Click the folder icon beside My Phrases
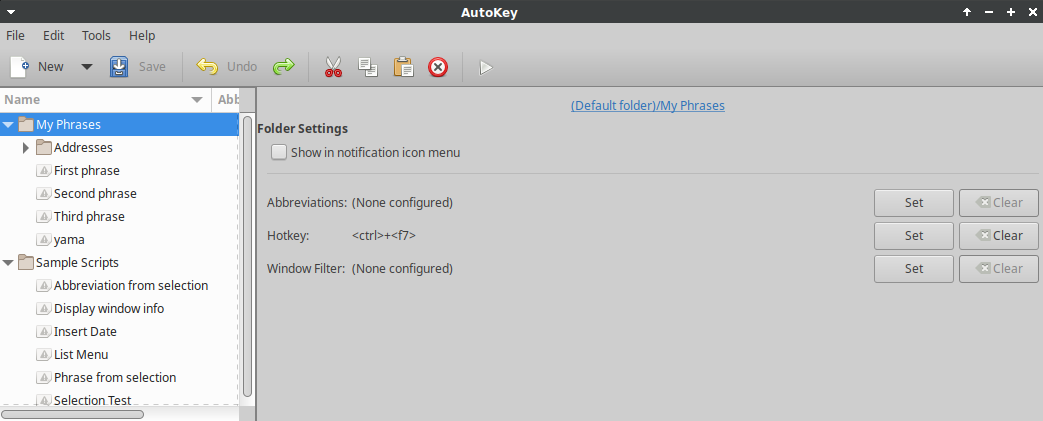 click(x=26, y=124)
